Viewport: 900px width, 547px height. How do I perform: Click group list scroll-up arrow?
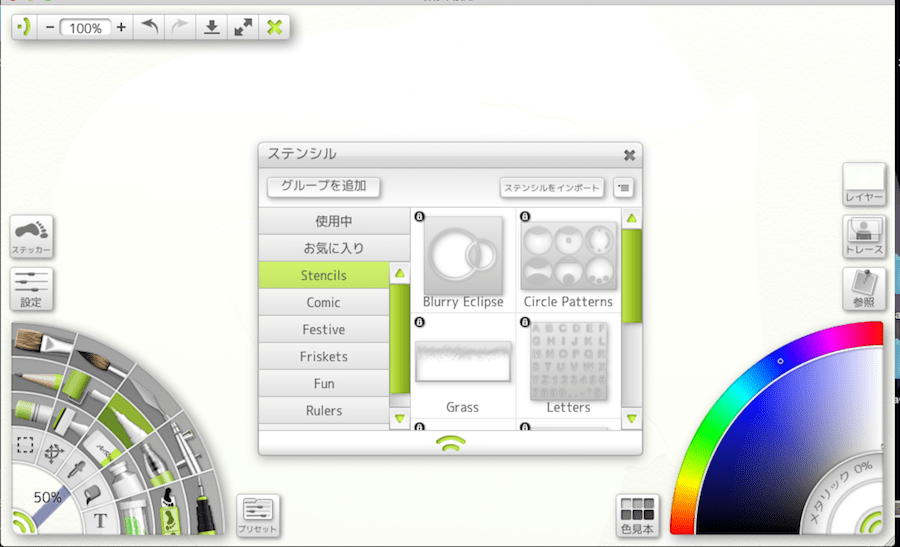[x=399, y=273]
